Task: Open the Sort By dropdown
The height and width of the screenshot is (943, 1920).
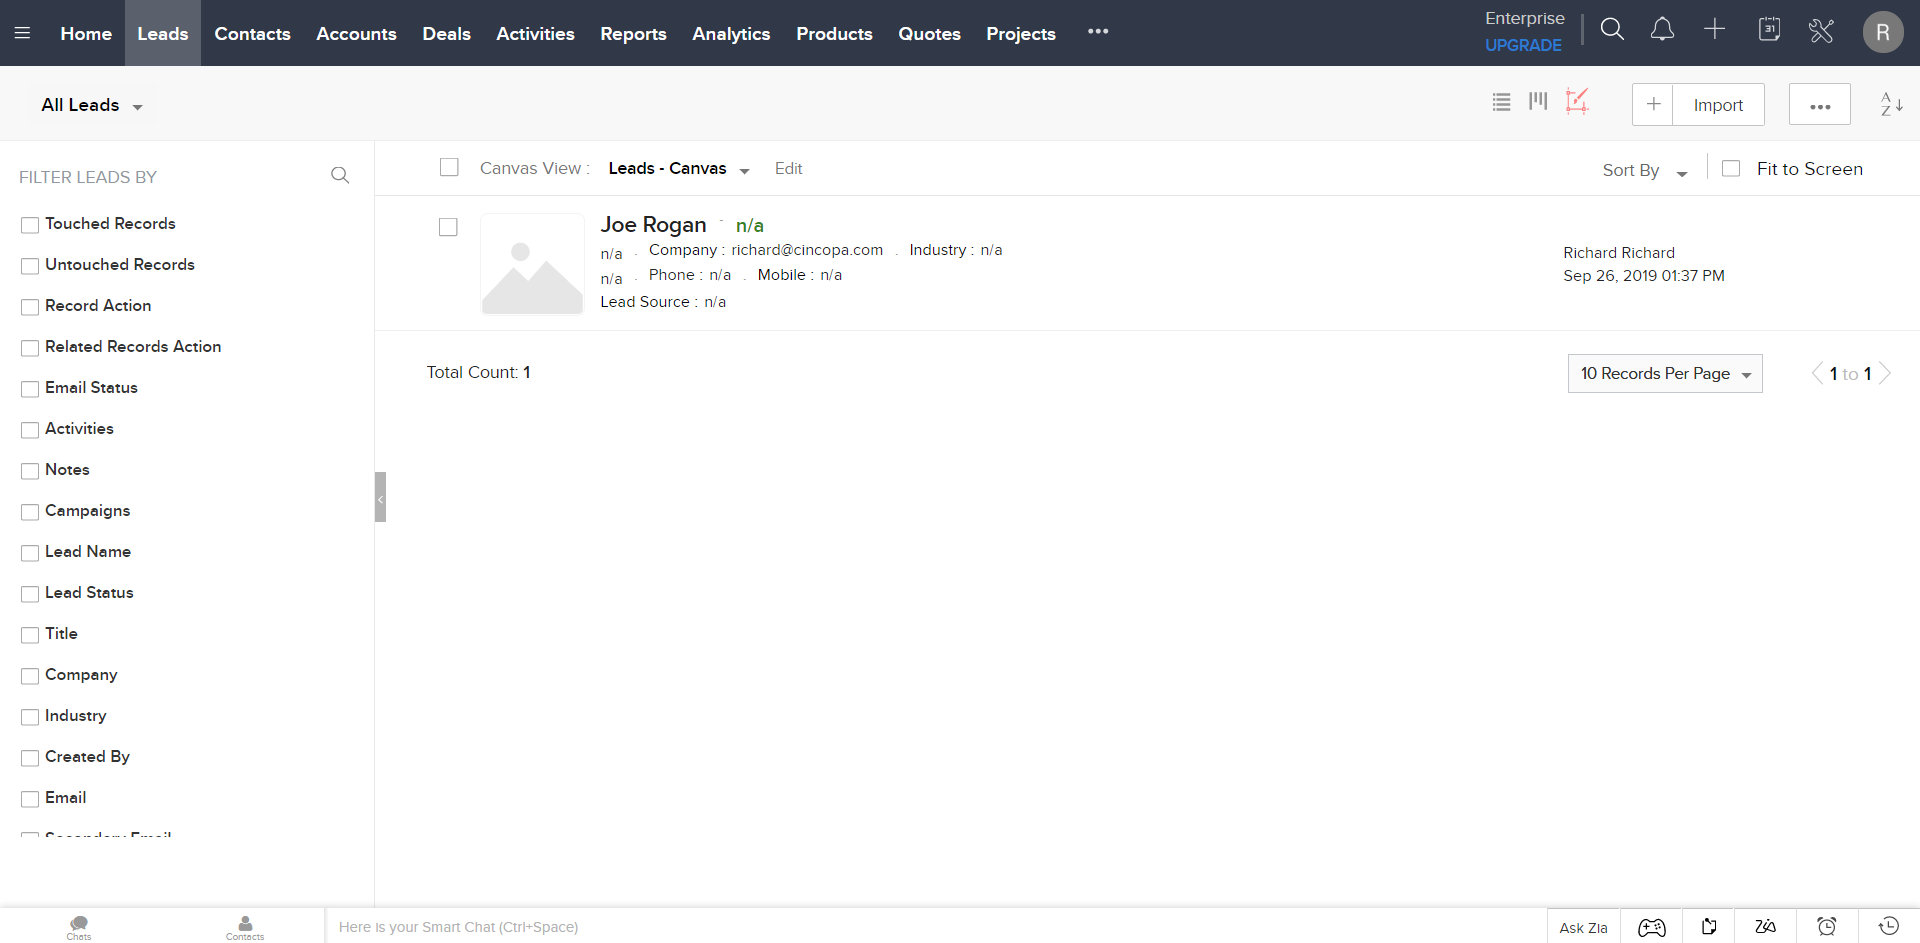Action: pyautogui.click(x=1644, y=171)
